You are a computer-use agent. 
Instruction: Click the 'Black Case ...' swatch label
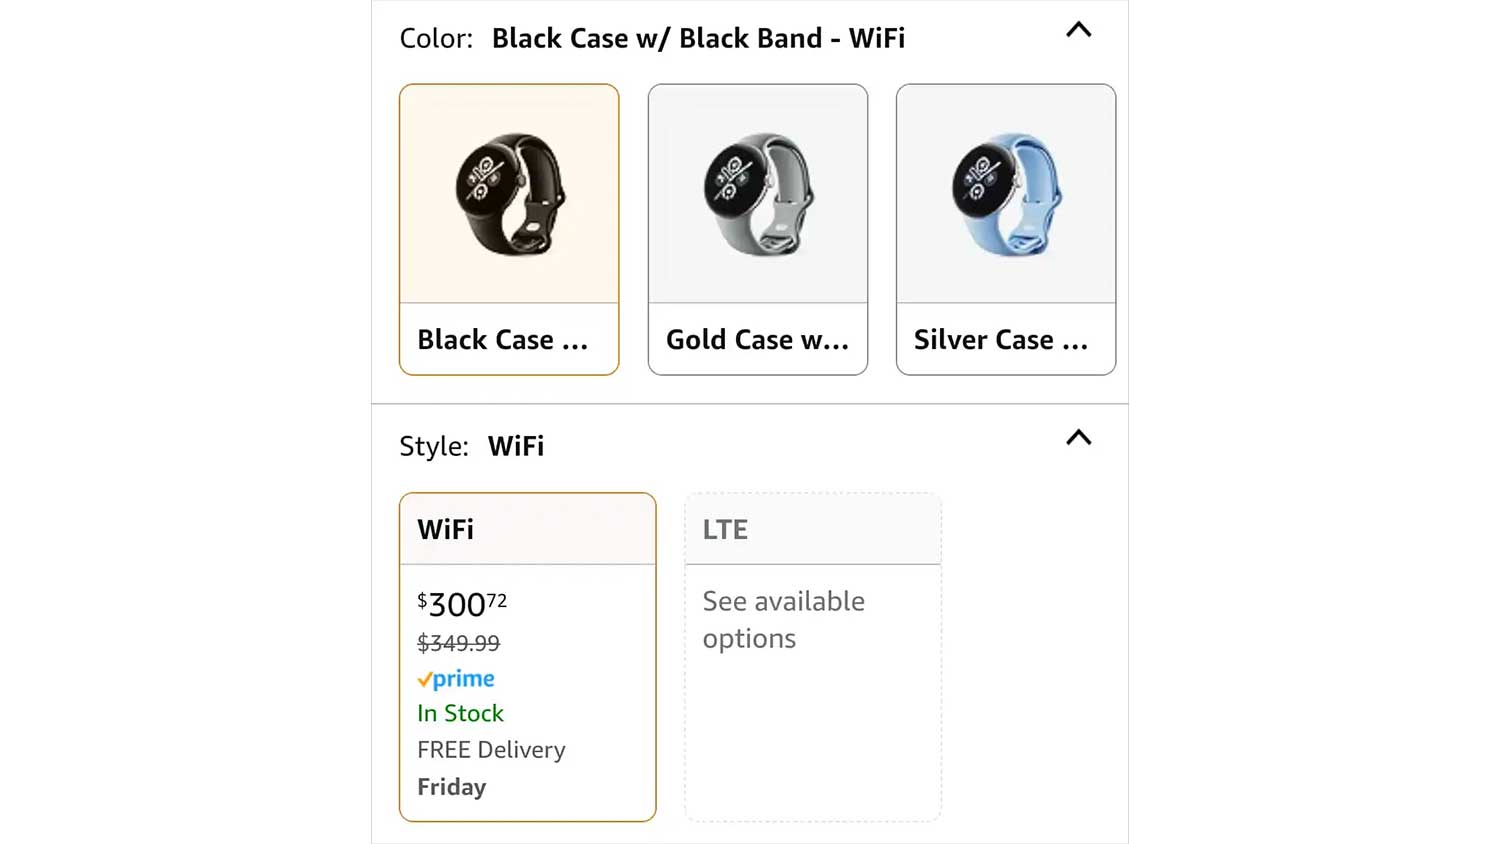click(502, 340)
